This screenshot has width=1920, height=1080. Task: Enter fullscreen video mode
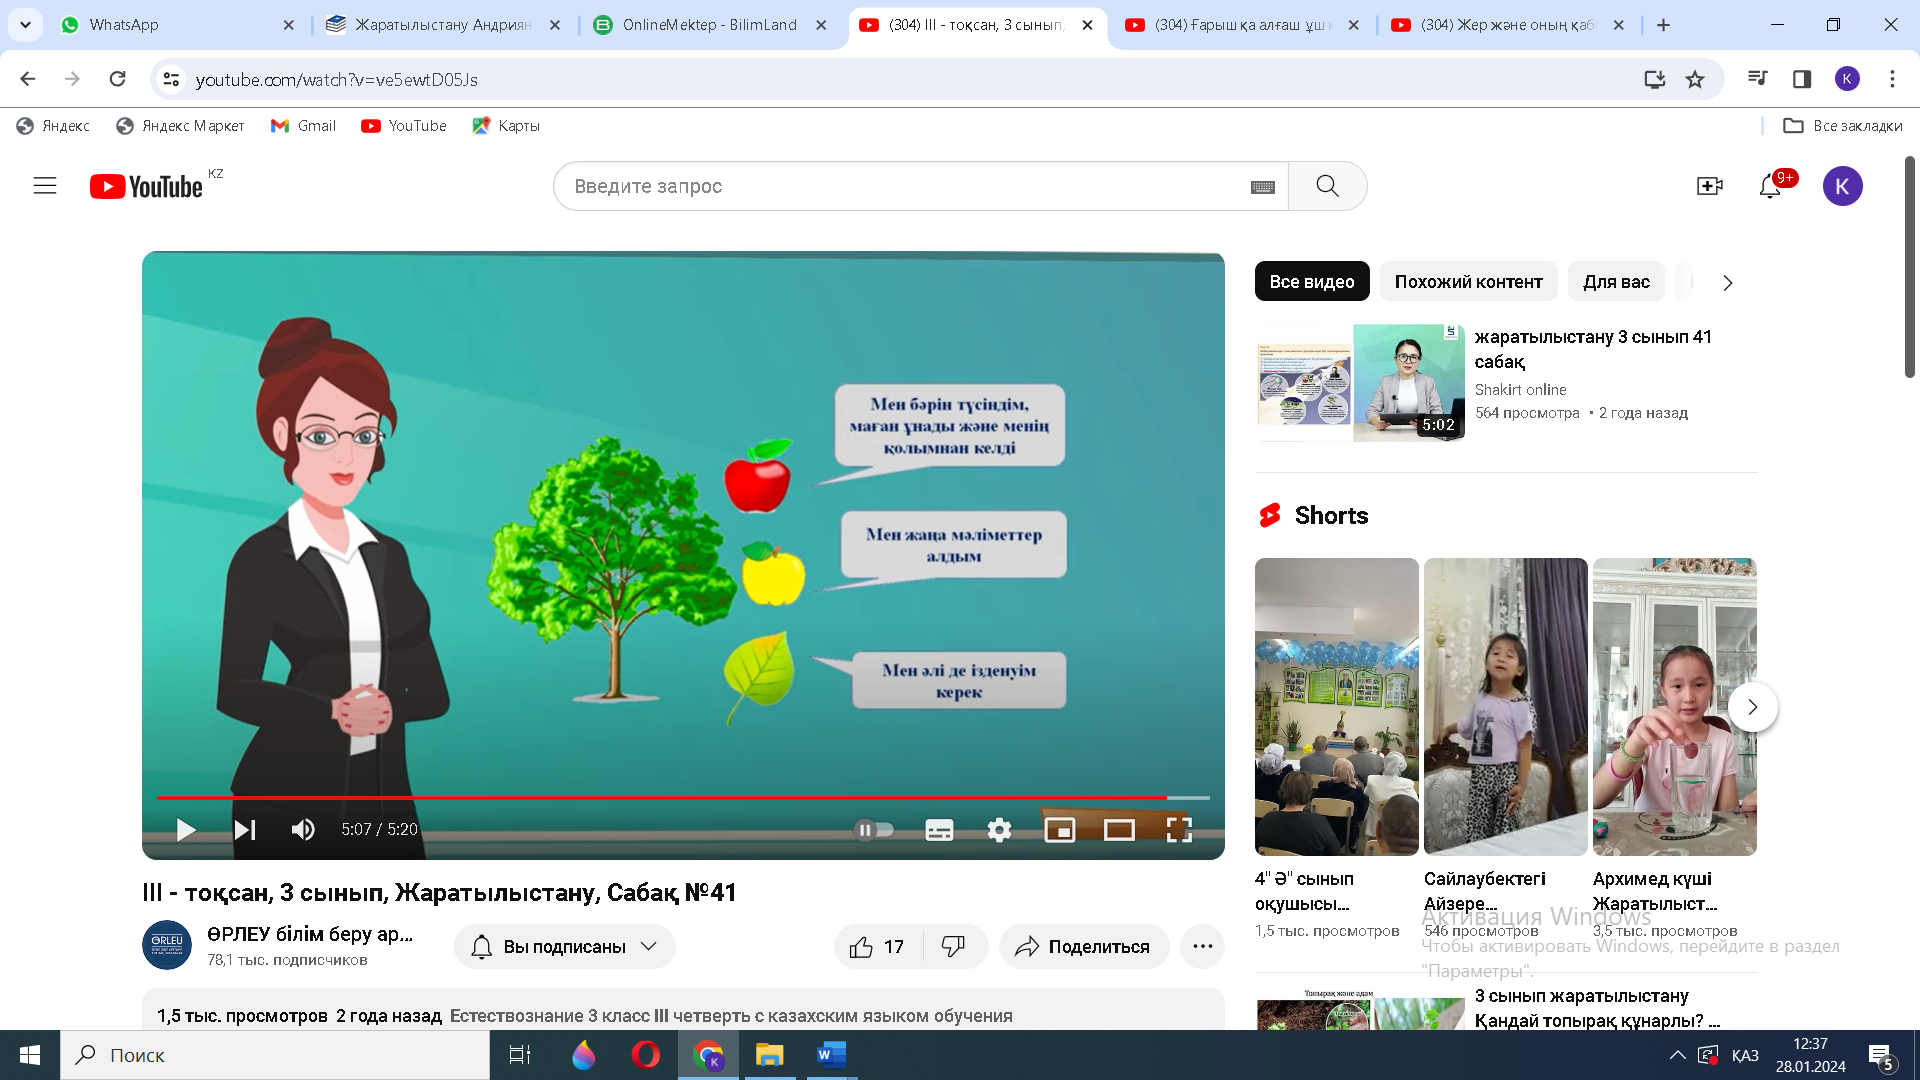[1179, 830]
